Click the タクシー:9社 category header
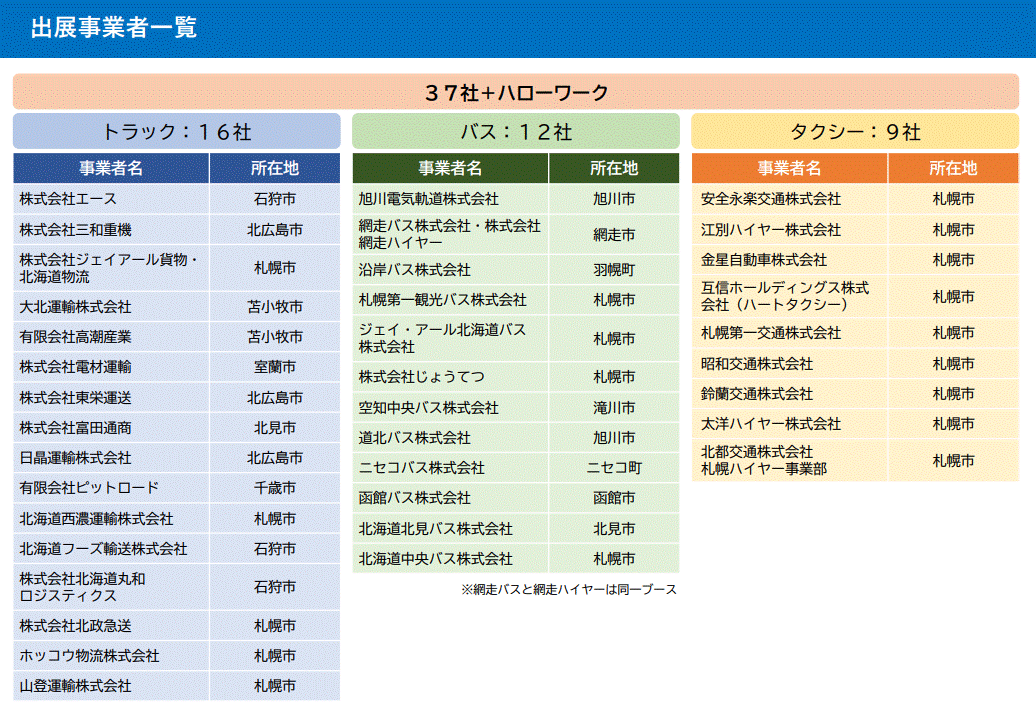 click(x=854, y=132)
